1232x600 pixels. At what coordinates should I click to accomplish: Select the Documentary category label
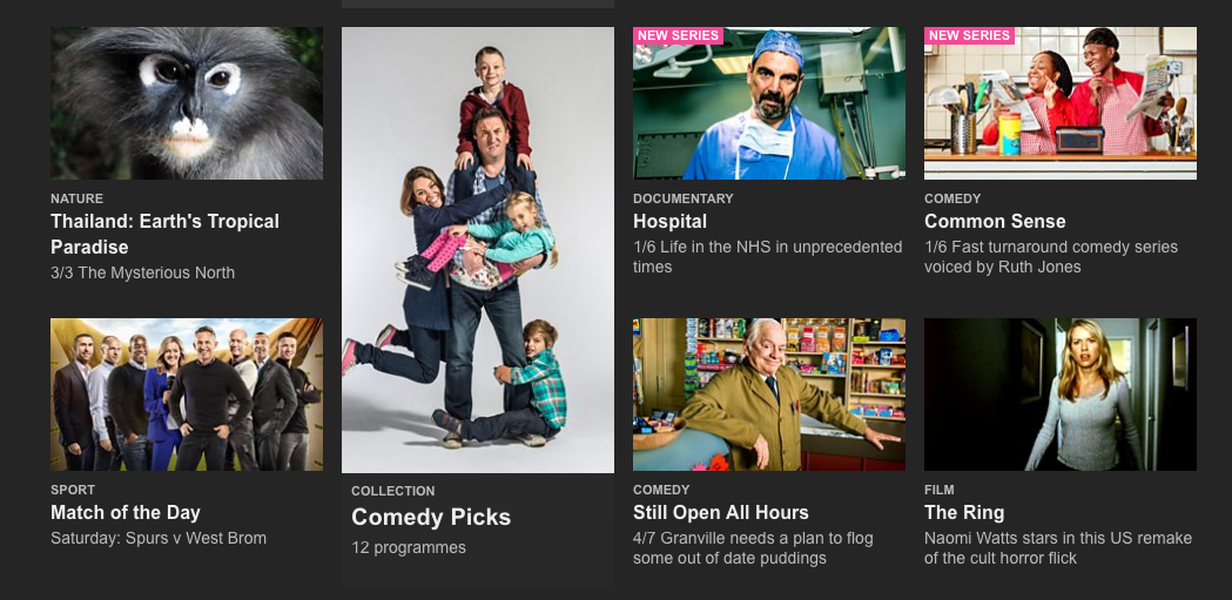pyautogui.click(x=683, y=199)
